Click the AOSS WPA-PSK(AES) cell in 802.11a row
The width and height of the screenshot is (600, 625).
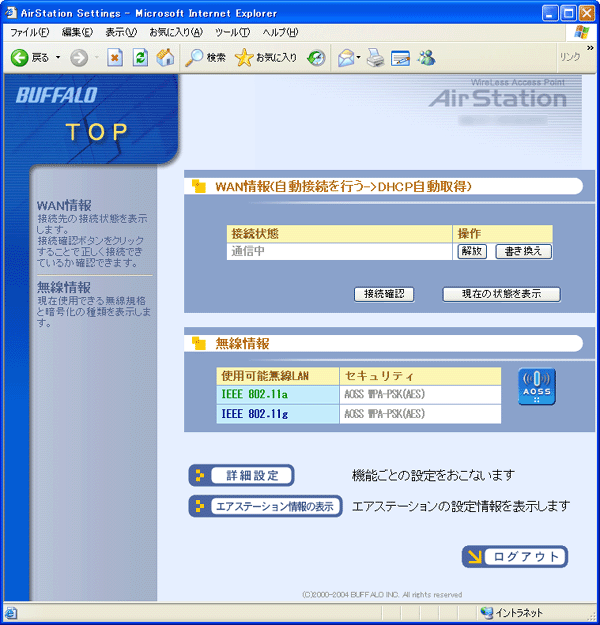[421, 395]
